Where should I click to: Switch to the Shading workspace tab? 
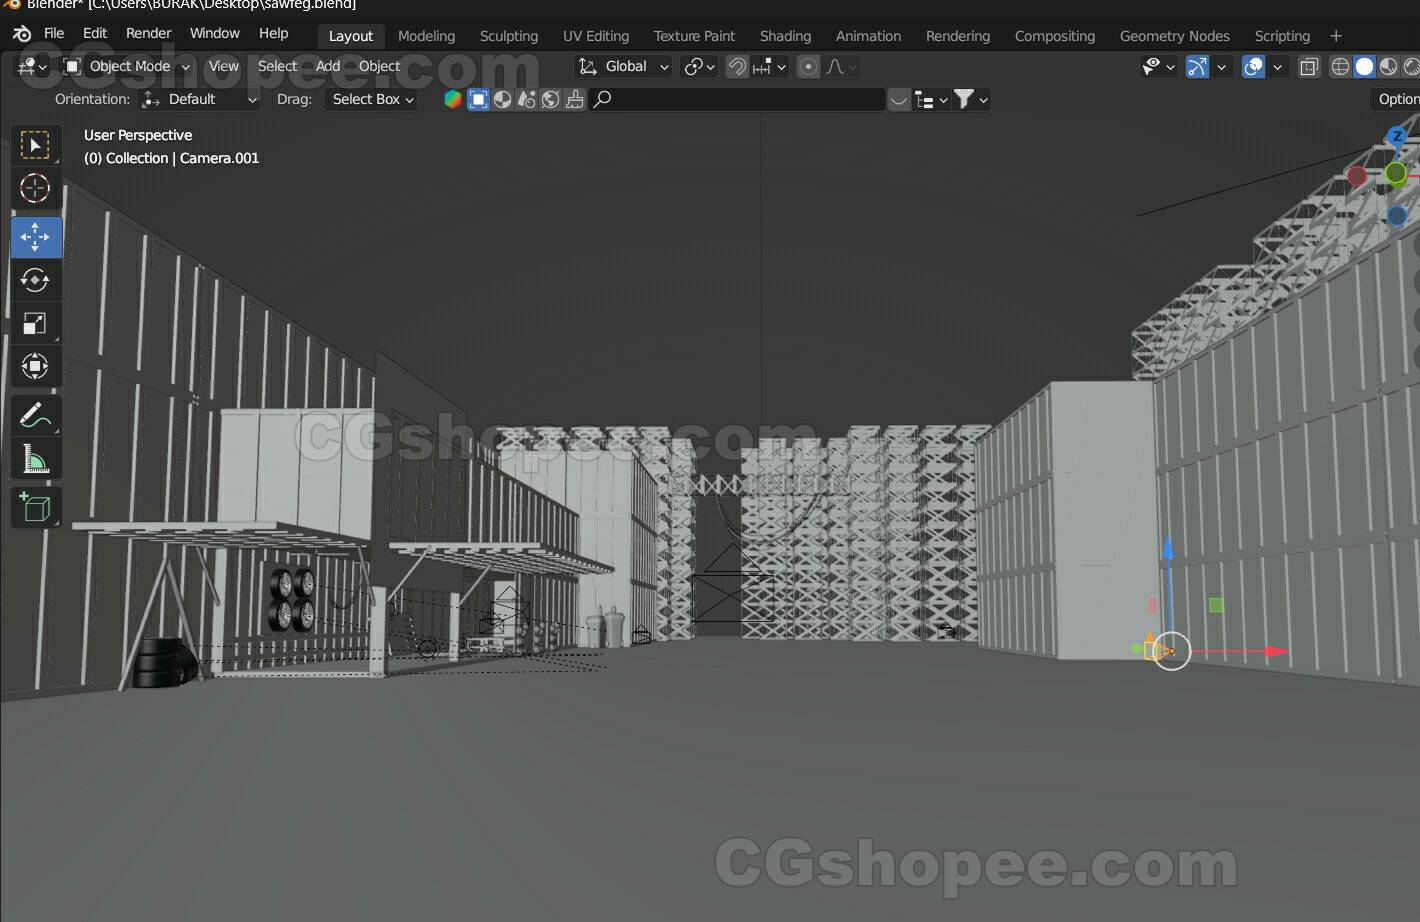[785, 36]
